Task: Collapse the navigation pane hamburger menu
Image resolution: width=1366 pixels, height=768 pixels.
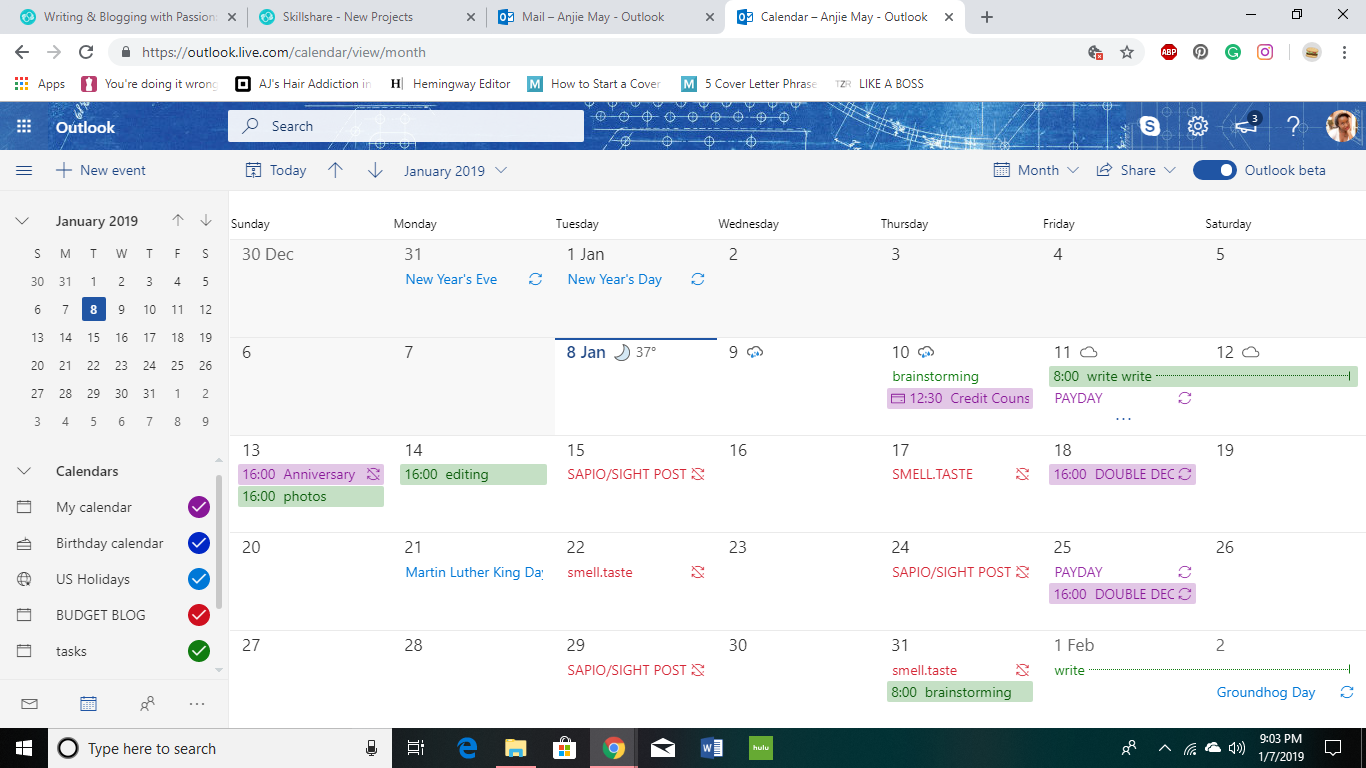Action: [24, 170]
